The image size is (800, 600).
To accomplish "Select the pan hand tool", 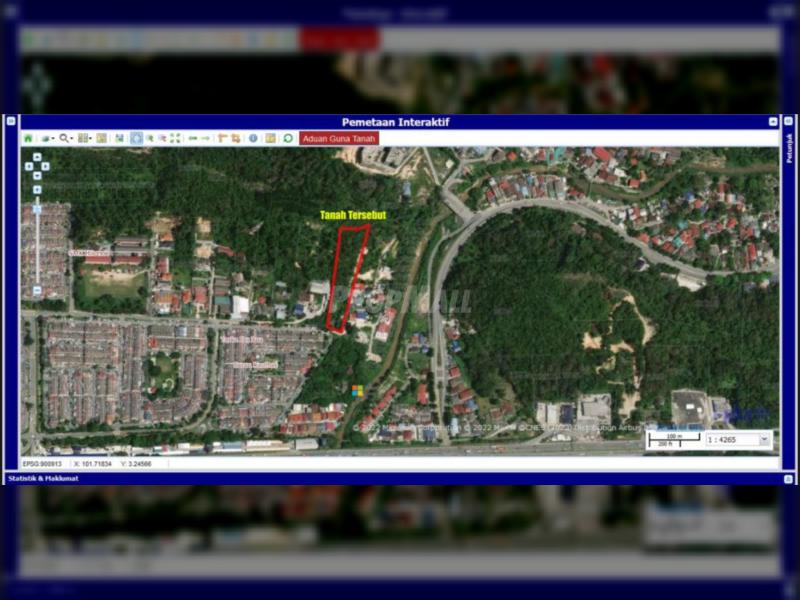I will coord(136,139).
